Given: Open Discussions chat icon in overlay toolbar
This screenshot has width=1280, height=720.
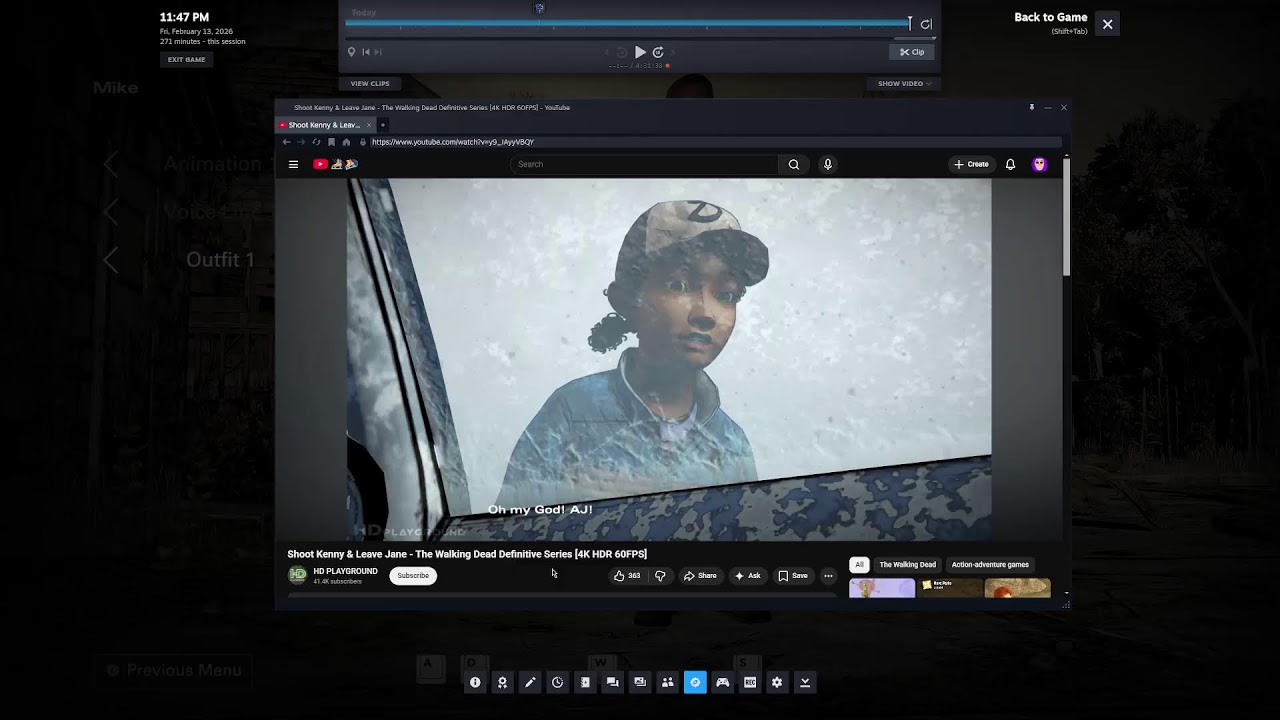Looking at the screenshot, I should point(612,682).
